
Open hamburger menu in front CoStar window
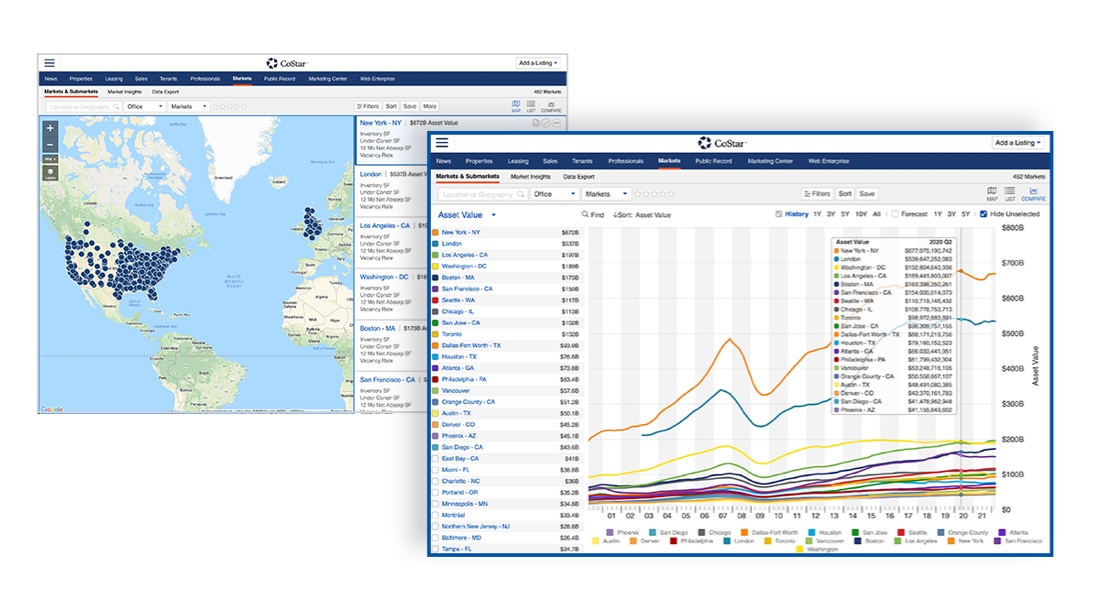(x=442, y=143)
